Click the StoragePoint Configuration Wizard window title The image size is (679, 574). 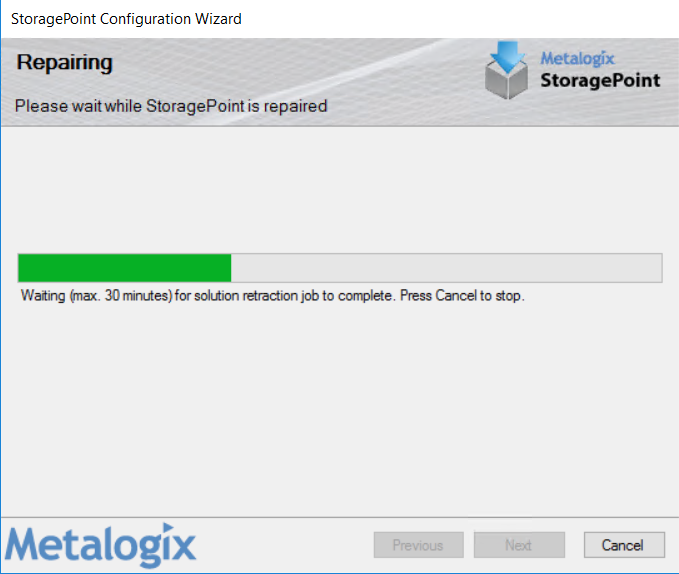pyautogui.click(x=126, y=19)
